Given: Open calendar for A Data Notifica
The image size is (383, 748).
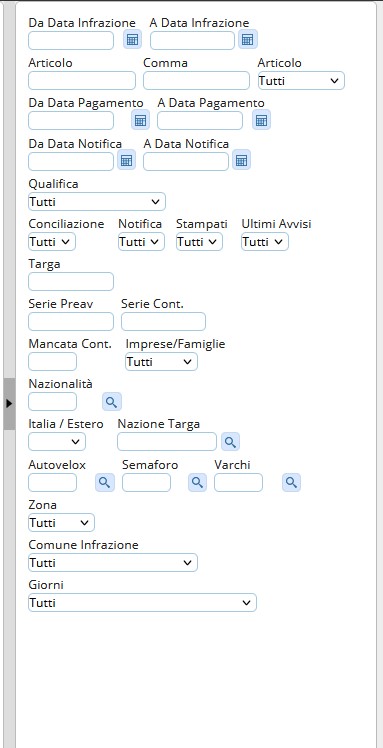Looking at the screenshot, I should [241, 161].
